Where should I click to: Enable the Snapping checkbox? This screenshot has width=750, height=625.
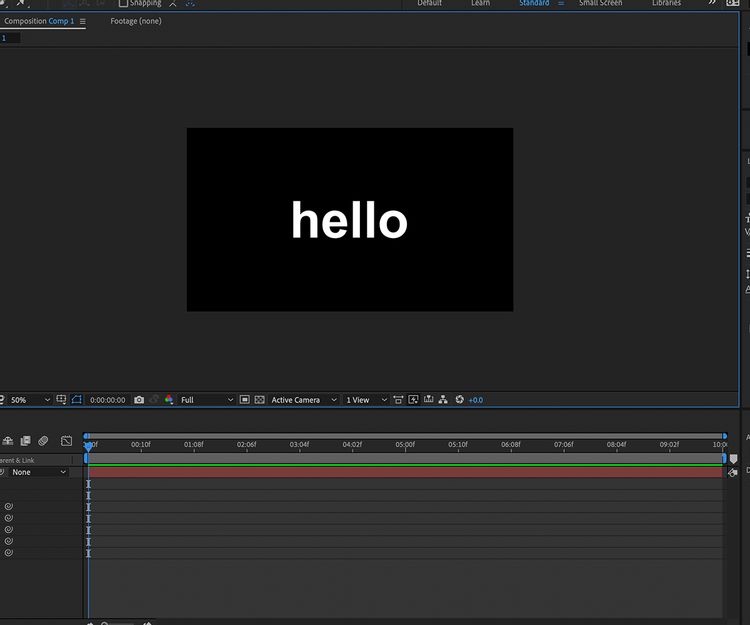coord(124,4)
